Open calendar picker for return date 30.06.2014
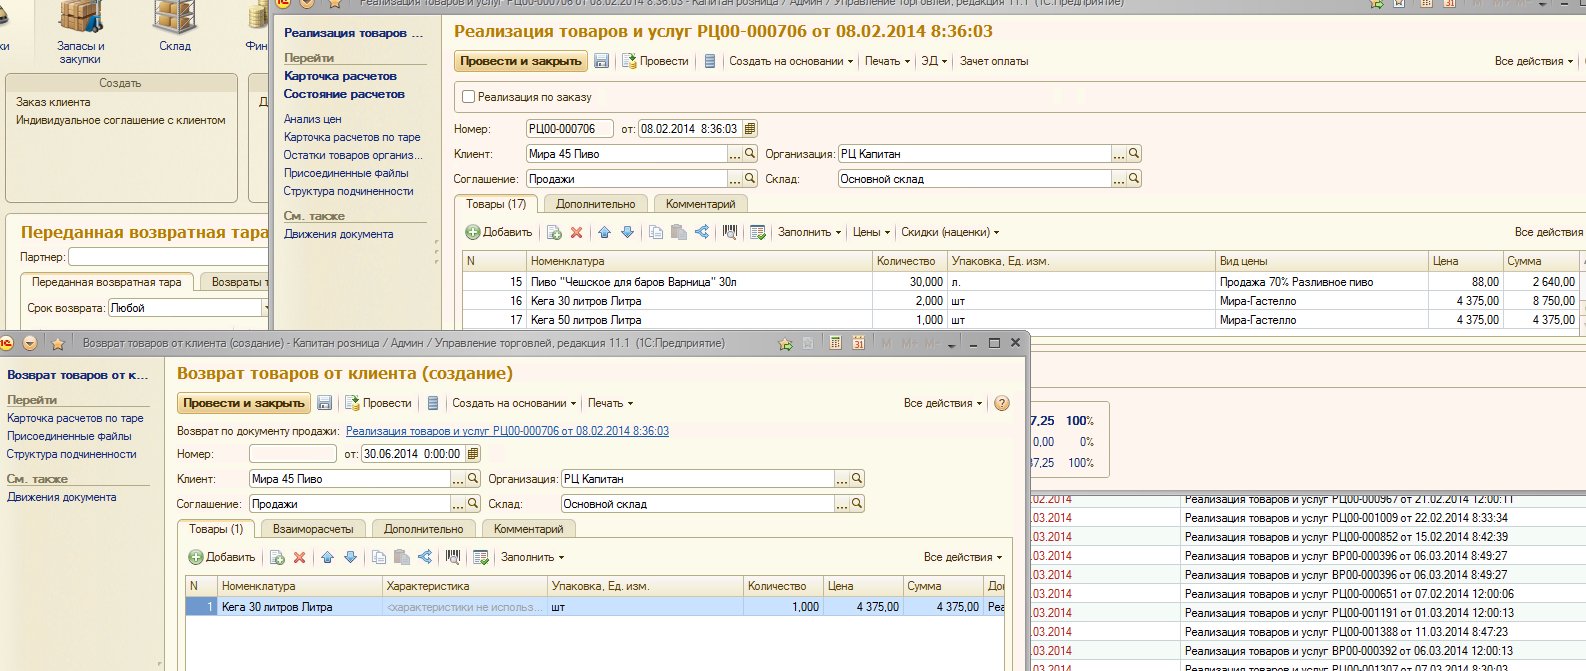1586x671 pixels. coord(473,454)
